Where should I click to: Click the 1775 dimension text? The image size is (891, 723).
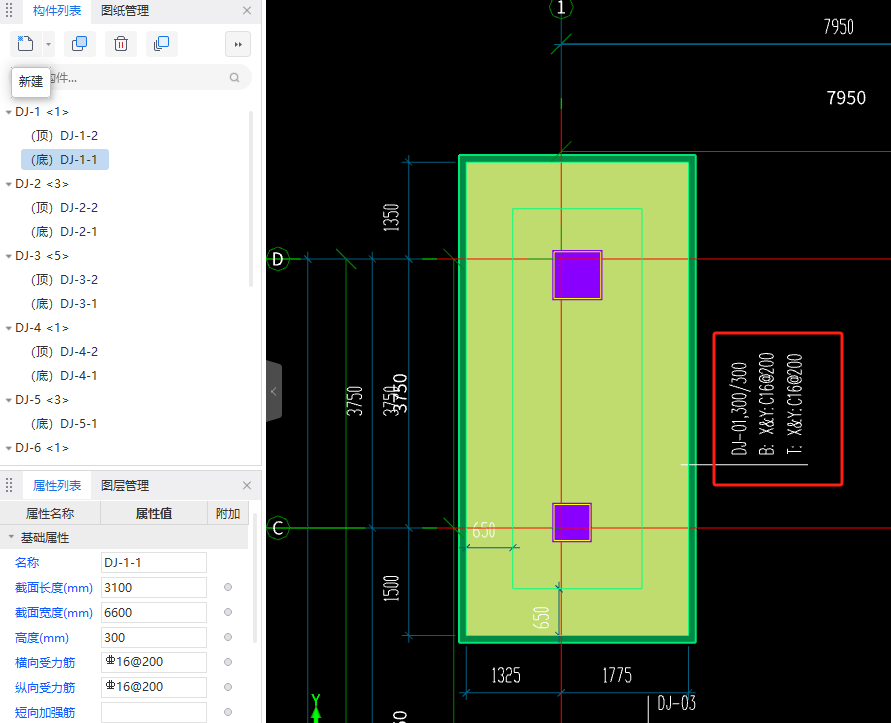coord(617,675)
